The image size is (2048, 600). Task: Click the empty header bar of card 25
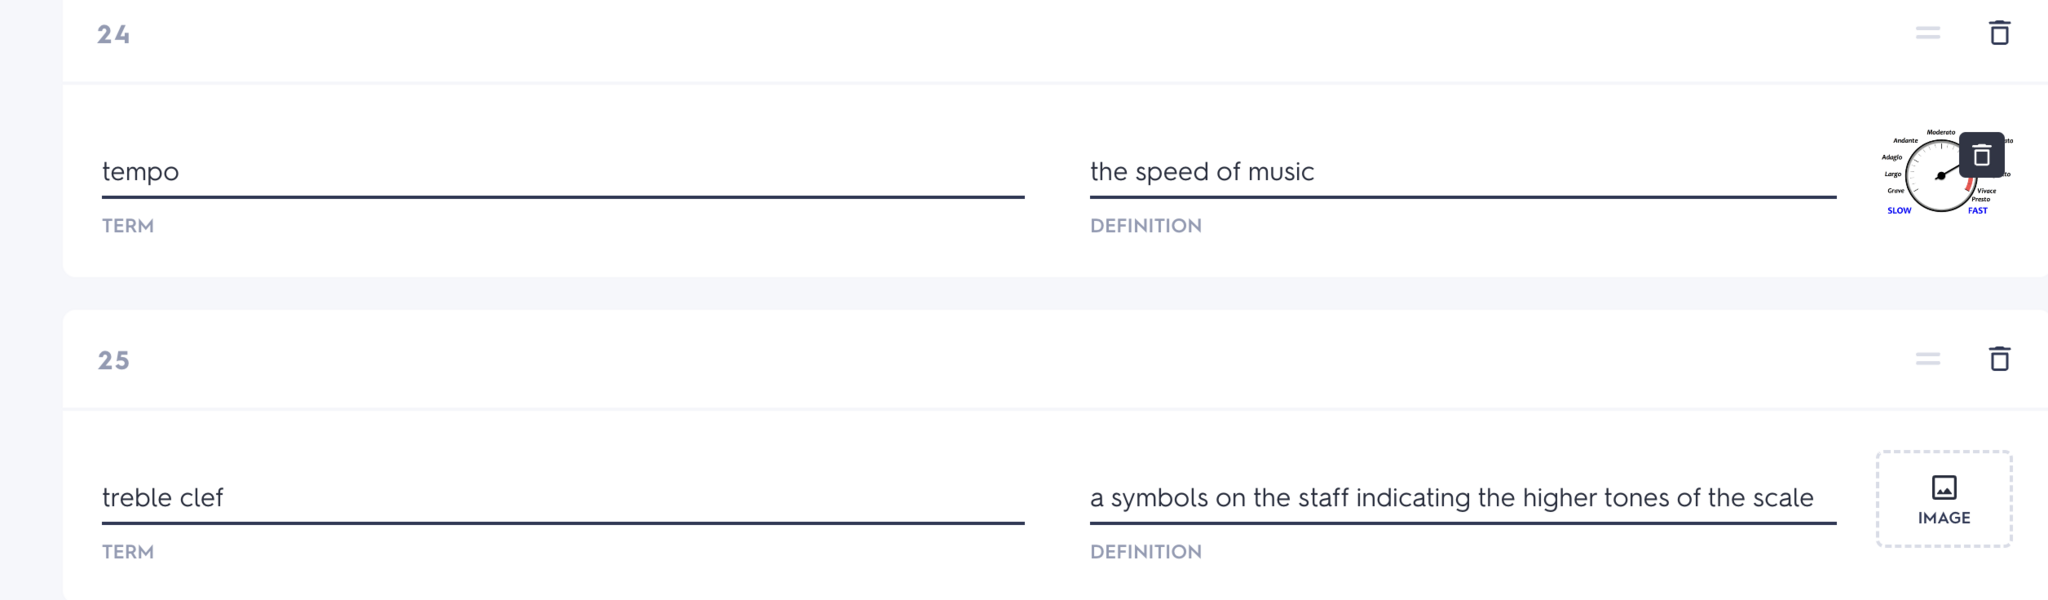coord(1000,360)
